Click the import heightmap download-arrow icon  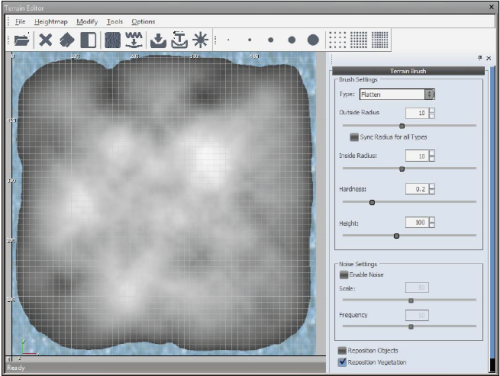[158, 40]
